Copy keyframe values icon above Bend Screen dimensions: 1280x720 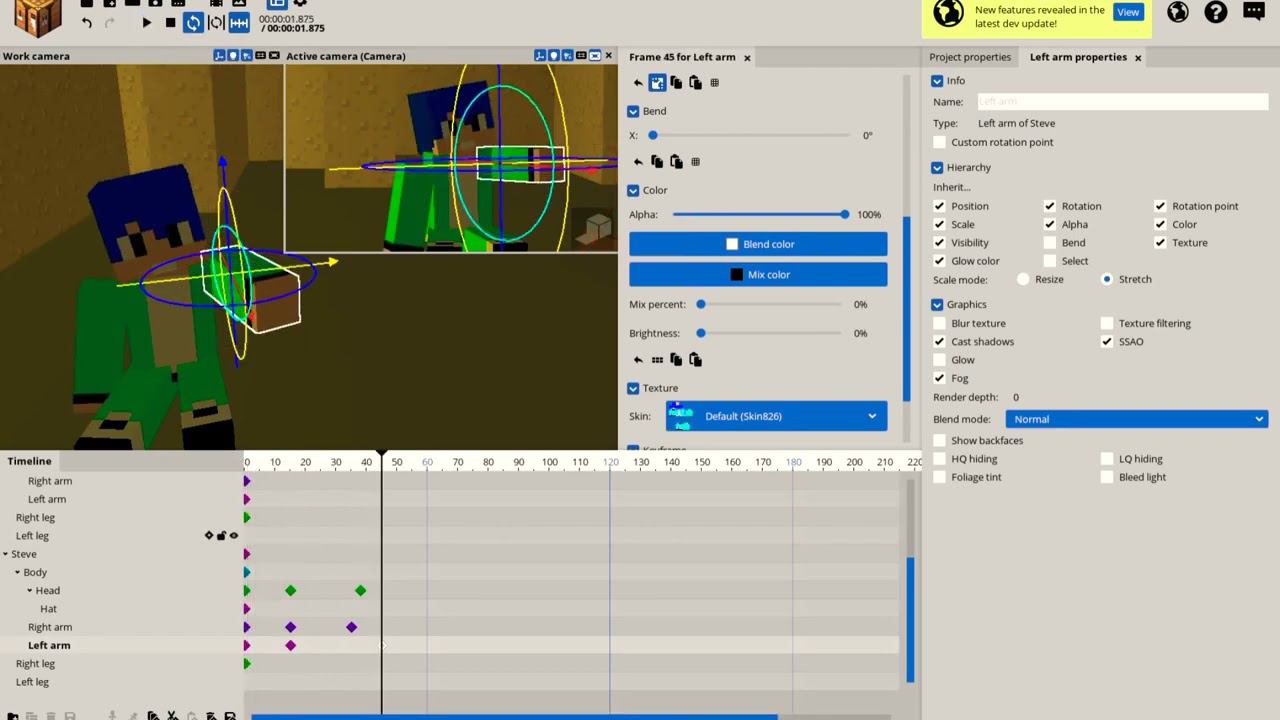pyautogui.click(x=676, y=83)
